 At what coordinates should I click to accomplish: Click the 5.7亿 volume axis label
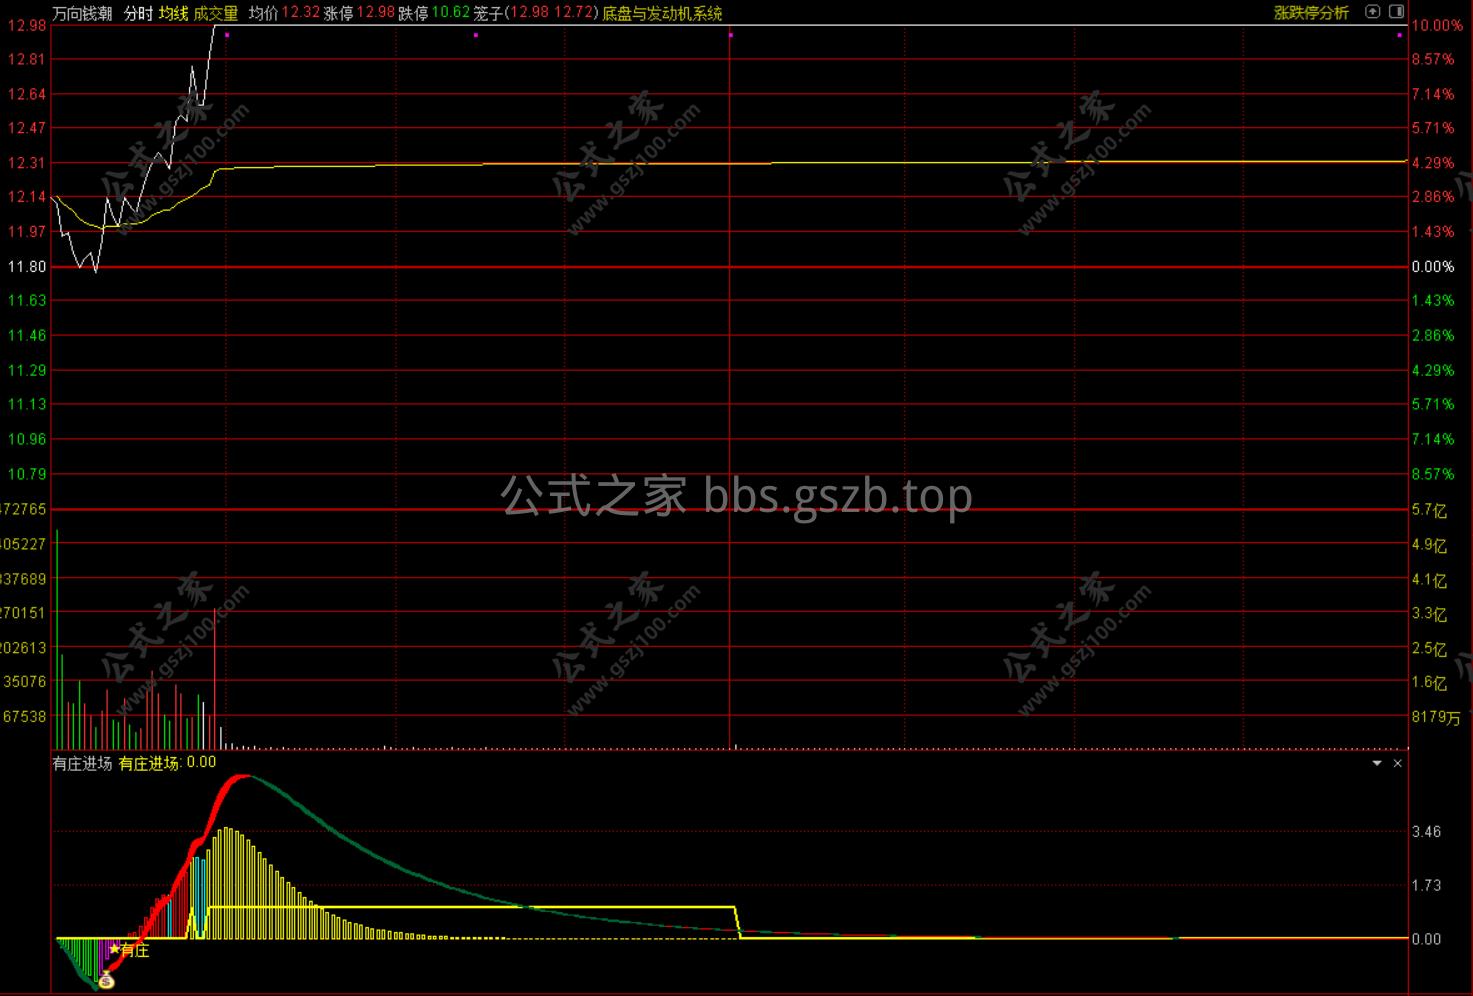(1430, 510)
